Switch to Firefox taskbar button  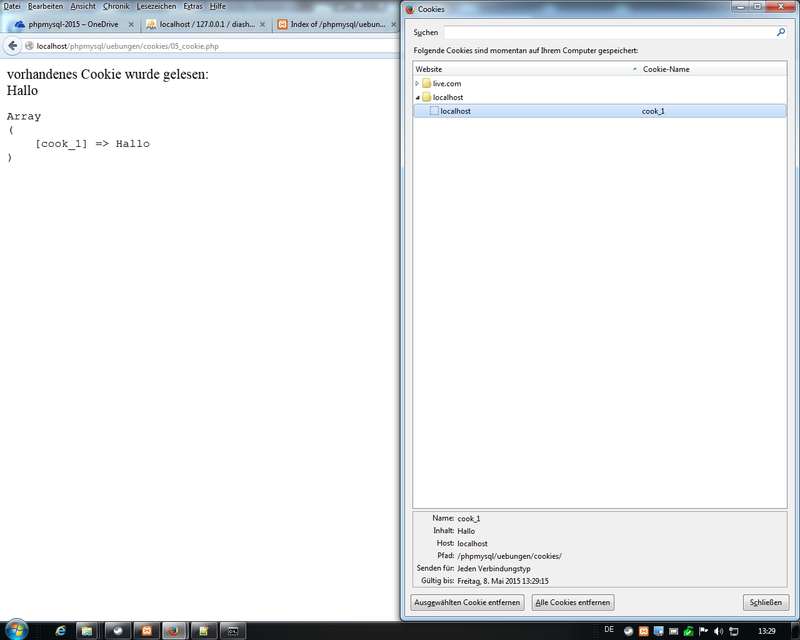tap(174, 631)
